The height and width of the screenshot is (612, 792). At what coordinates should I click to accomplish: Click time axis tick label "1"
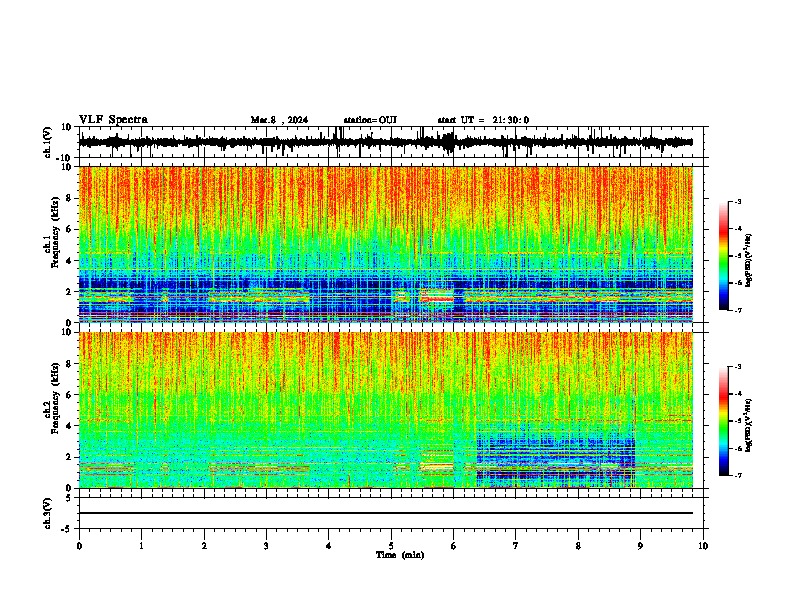pos(141,546)
